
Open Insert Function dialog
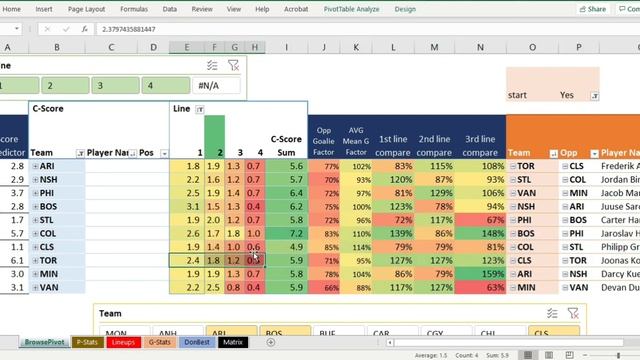(84, 29)
